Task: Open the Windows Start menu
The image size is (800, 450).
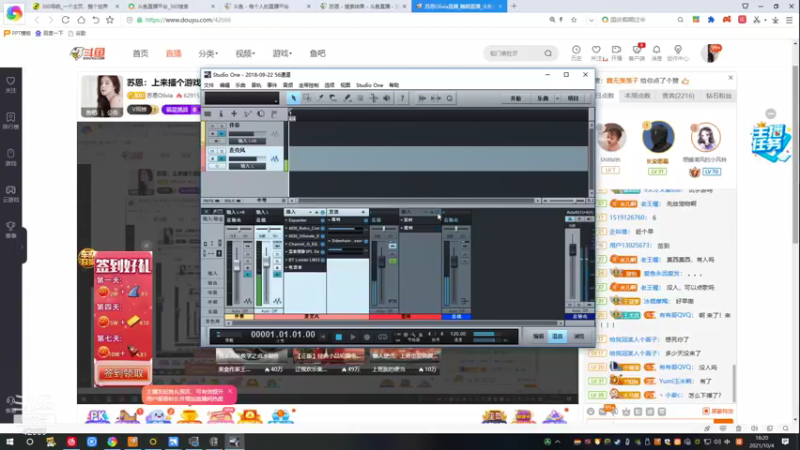Action: (x=10, y=441)
